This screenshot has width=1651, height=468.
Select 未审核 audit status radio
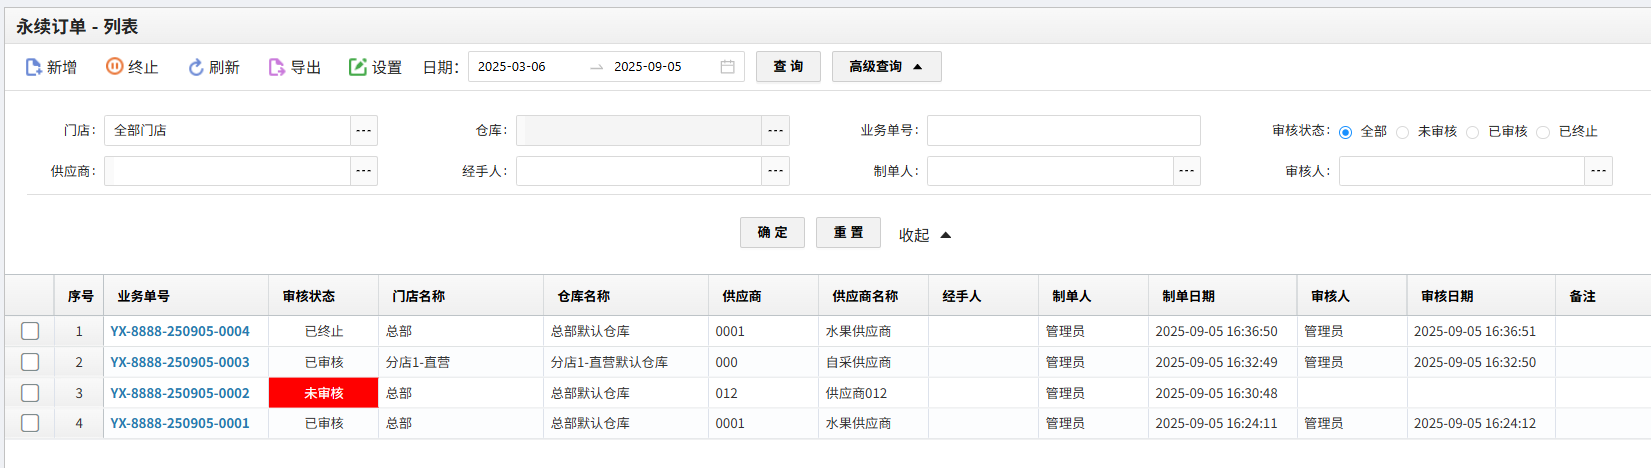(x=1403, y=132)
